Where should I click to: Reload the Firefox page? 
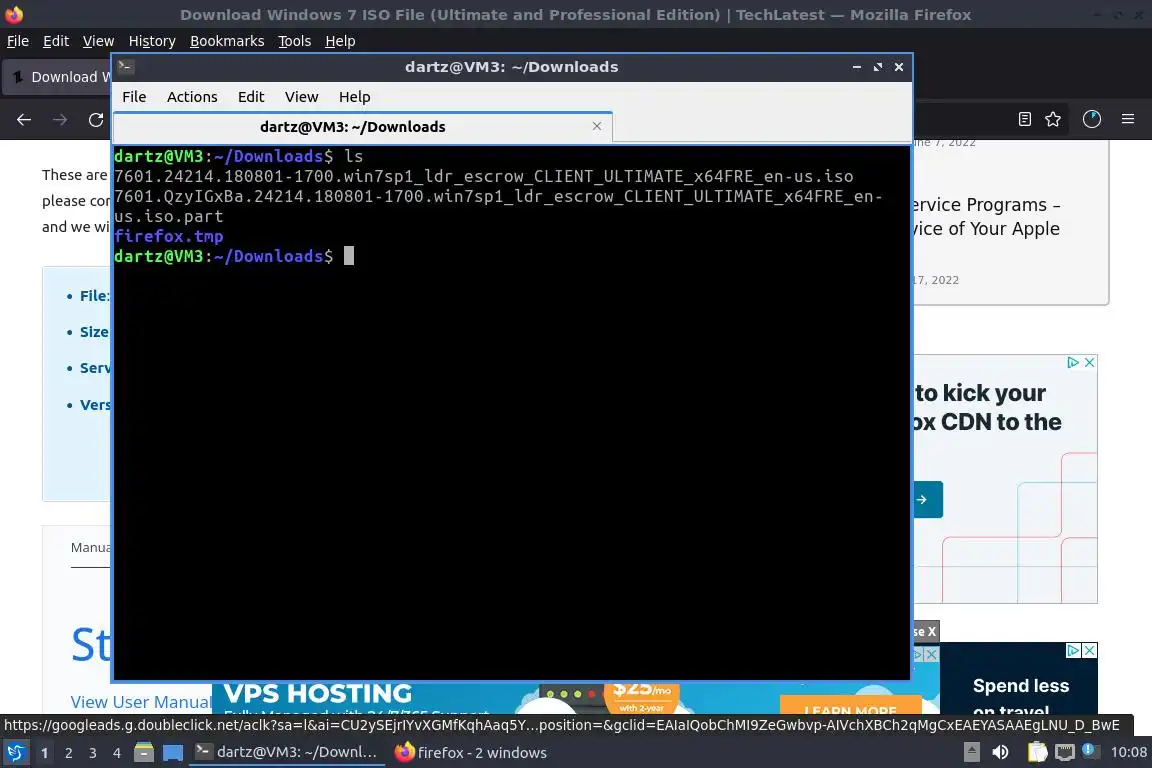(x=96, y=120)
